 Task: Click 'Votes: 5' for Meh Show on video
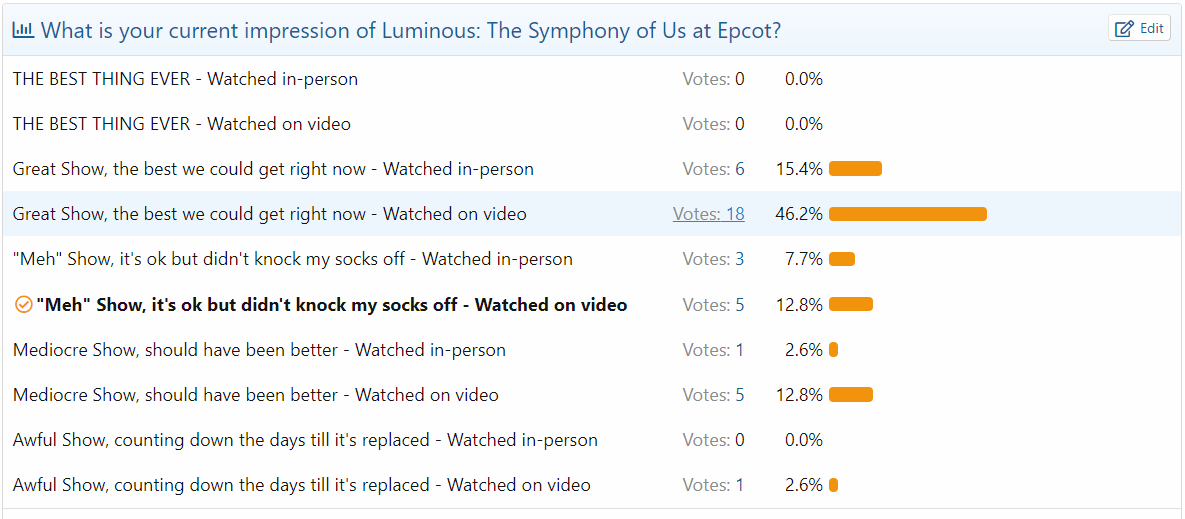click(713, 305)
